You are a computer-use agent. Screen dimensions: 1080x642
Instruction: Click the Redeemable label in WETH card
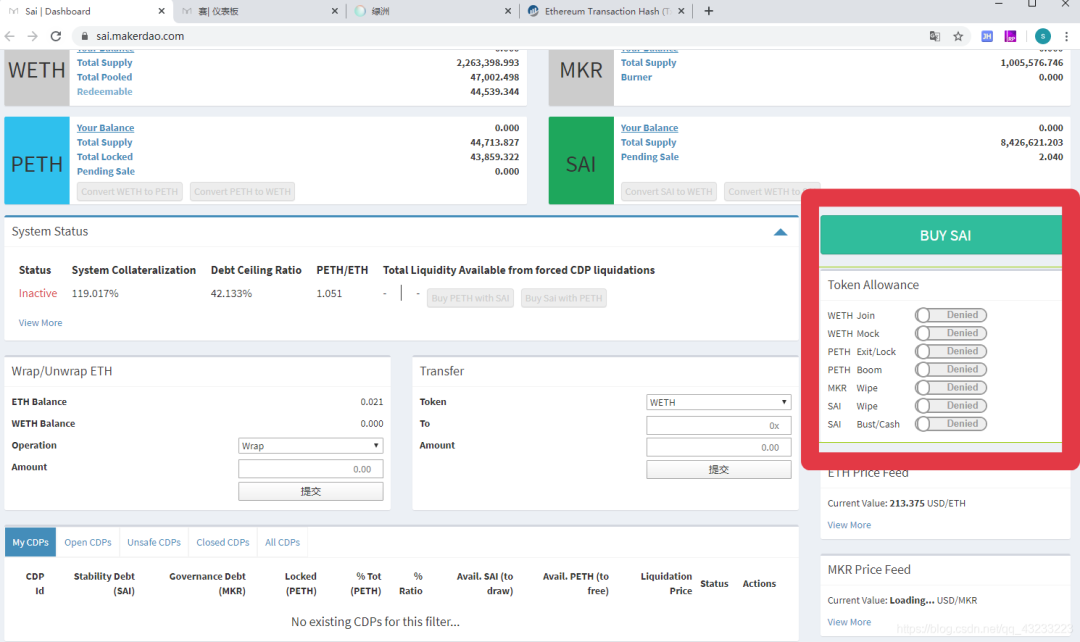[105, 92]
